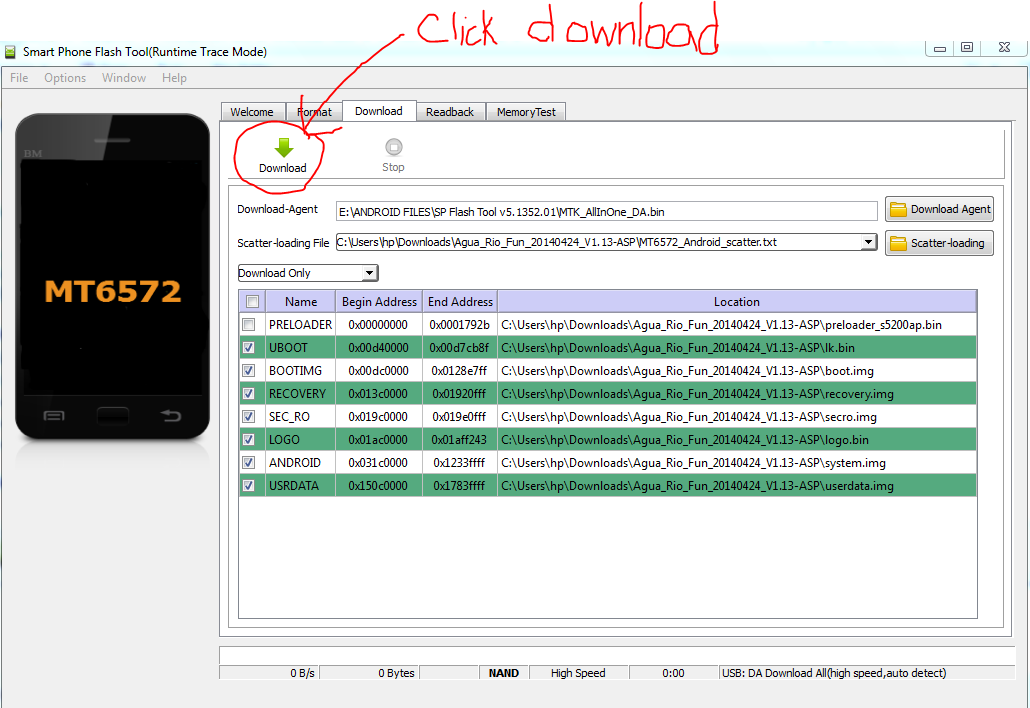Uncheck the LOGO checkbox
Screen dimensions: 1030x708
pos(248,439)
